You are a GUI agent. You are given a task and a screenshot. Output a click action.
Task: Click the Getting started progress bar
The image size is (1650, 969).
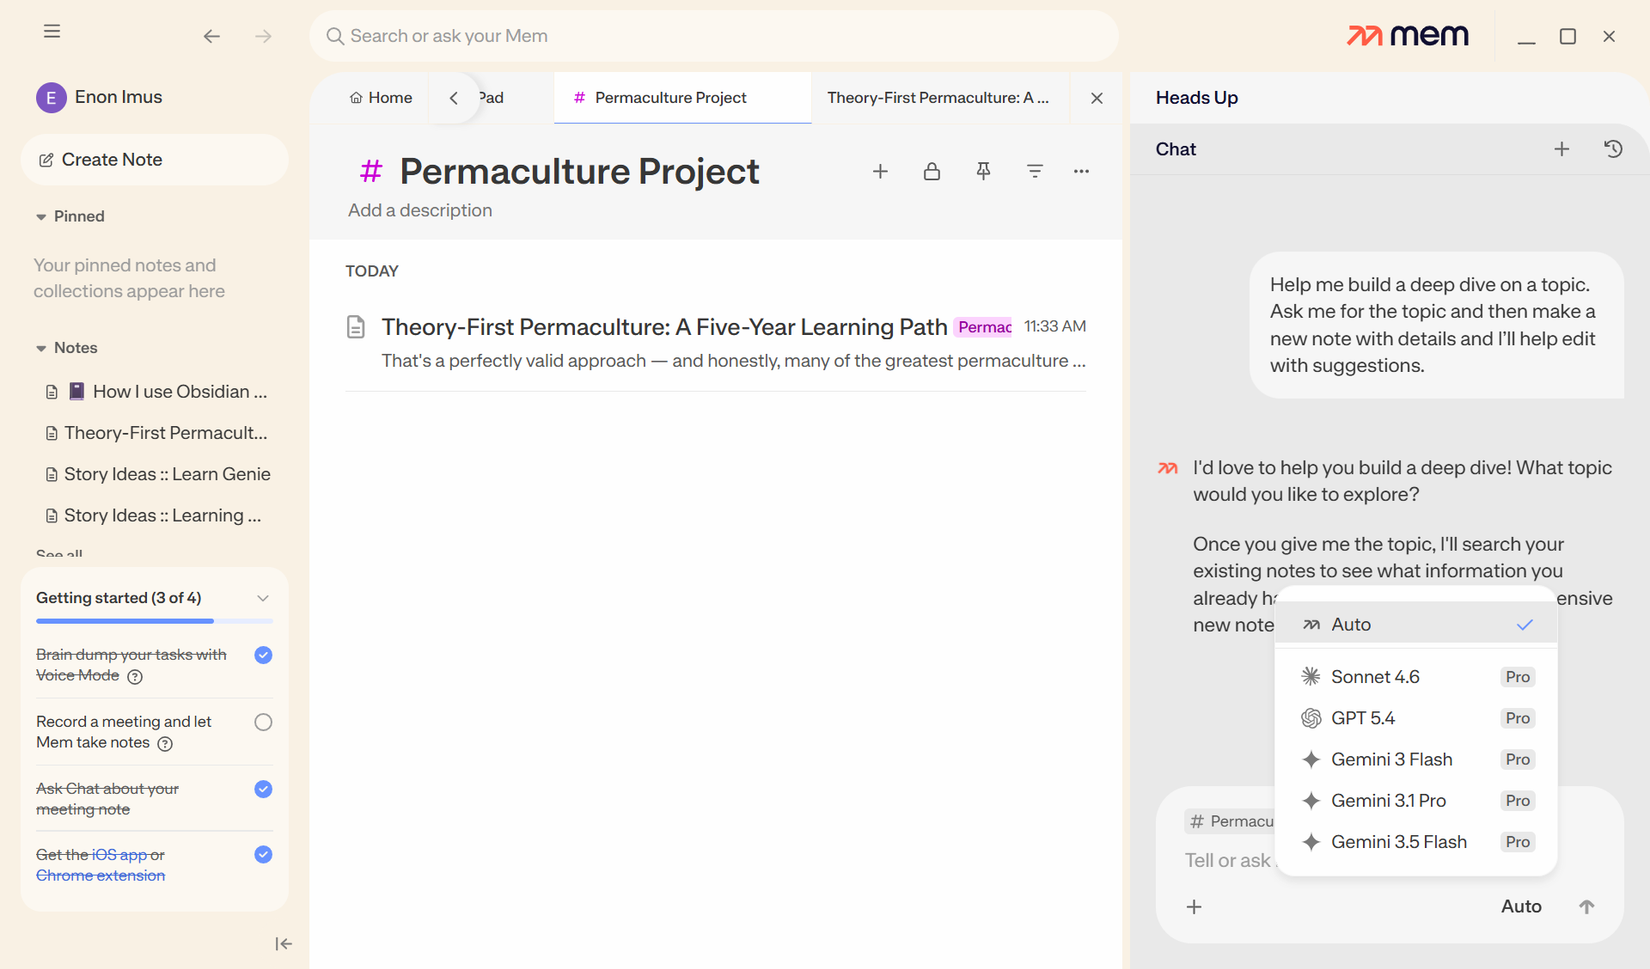(155, 621)
